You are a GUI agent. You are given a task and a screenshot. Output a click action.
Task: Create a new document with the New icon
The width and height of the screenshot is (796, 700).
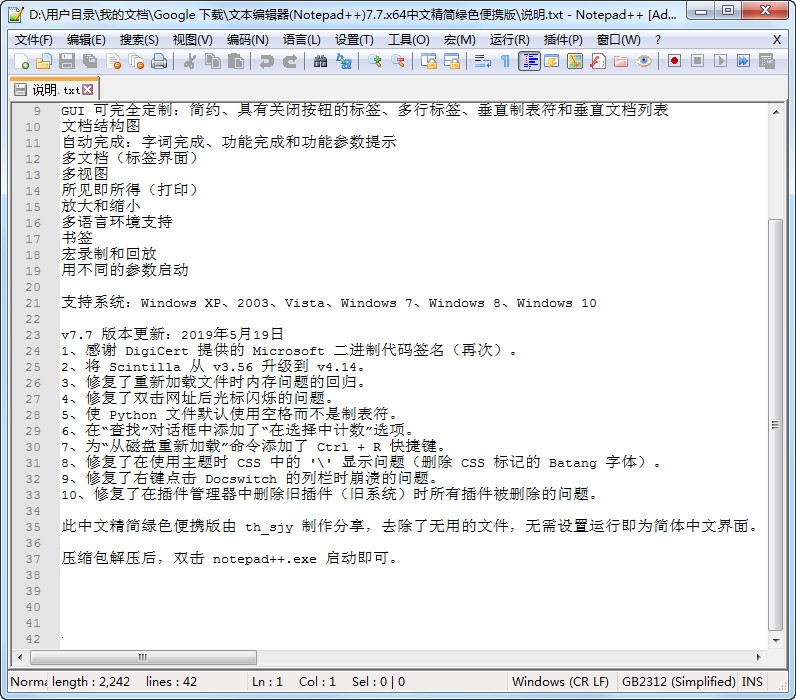tap(21, 61)
